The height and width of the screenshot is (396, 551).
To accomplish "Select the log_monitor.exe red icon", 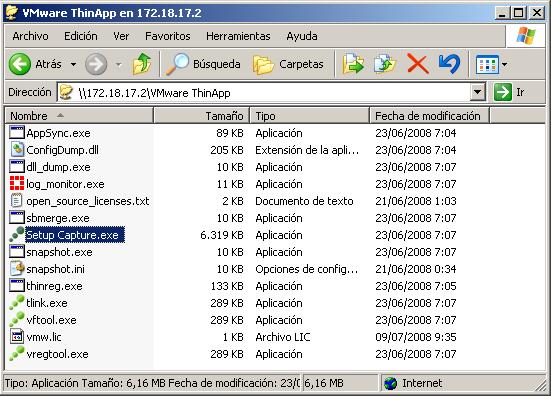I will click(17, 184).
